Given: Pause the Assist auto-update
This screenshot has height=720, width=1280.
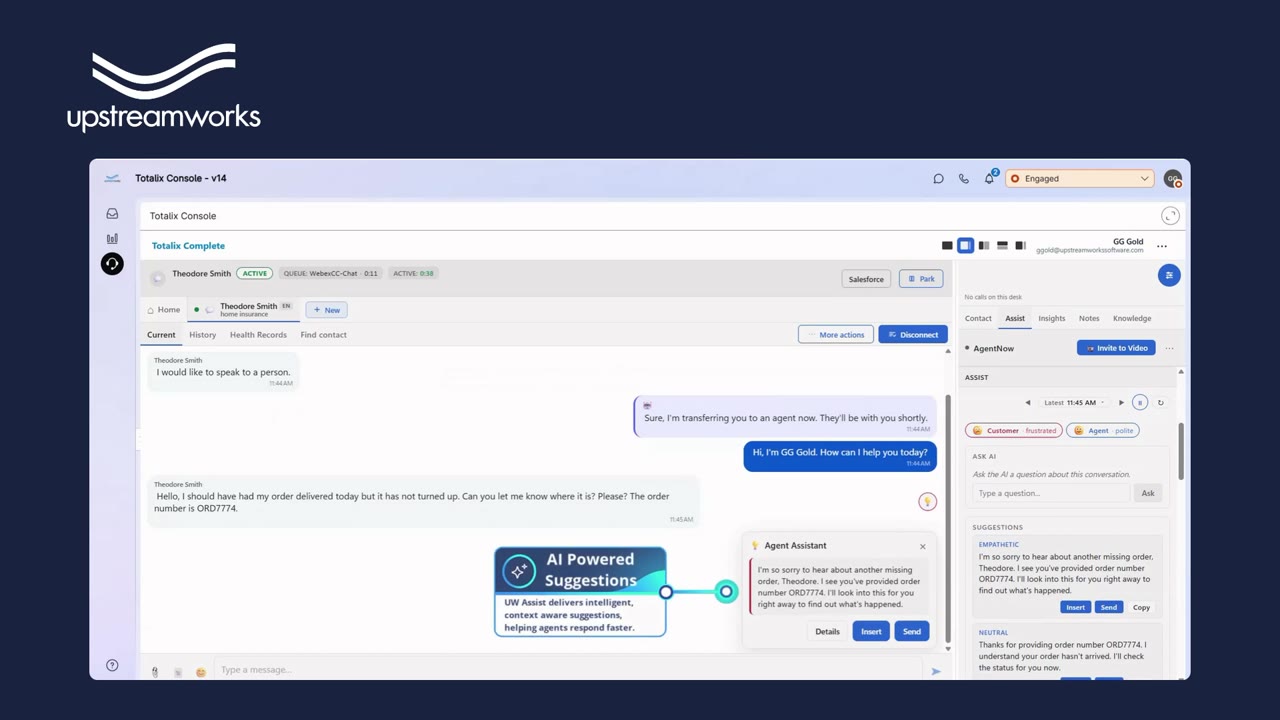Looking at the screenshot, I should pos(1140,403).
